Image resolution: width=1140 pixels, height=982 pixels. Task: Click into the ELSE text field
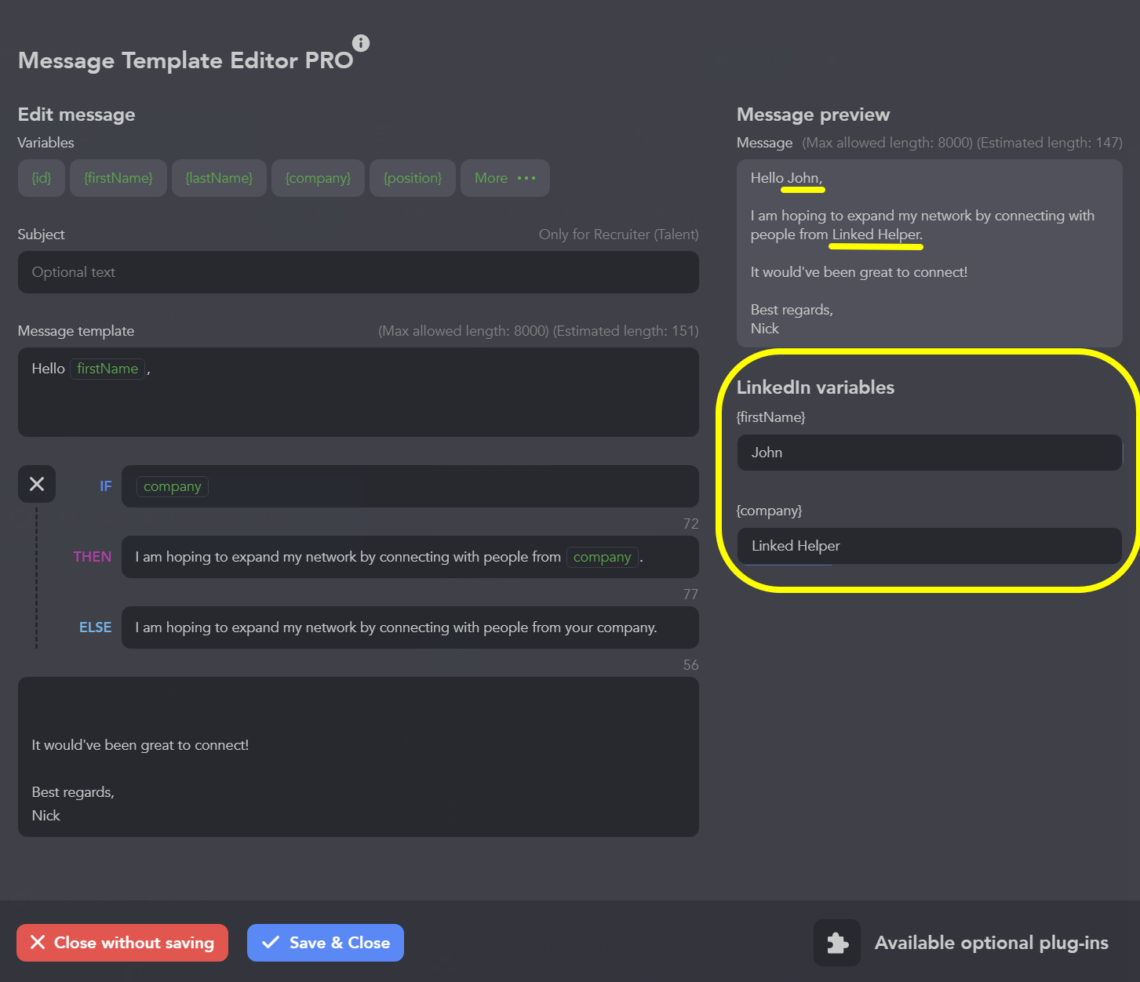click(x=410, y=628)
